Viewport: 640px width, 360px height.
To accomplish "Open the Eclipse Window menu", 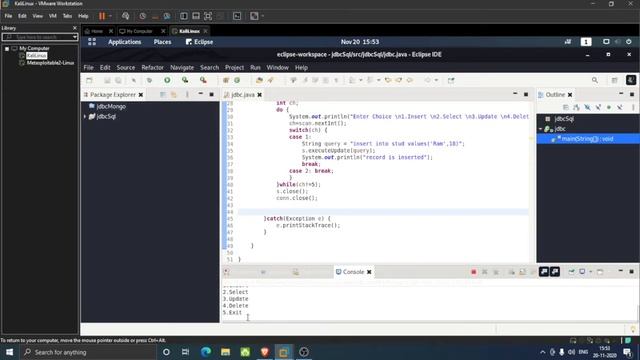I will click(278, 68).
